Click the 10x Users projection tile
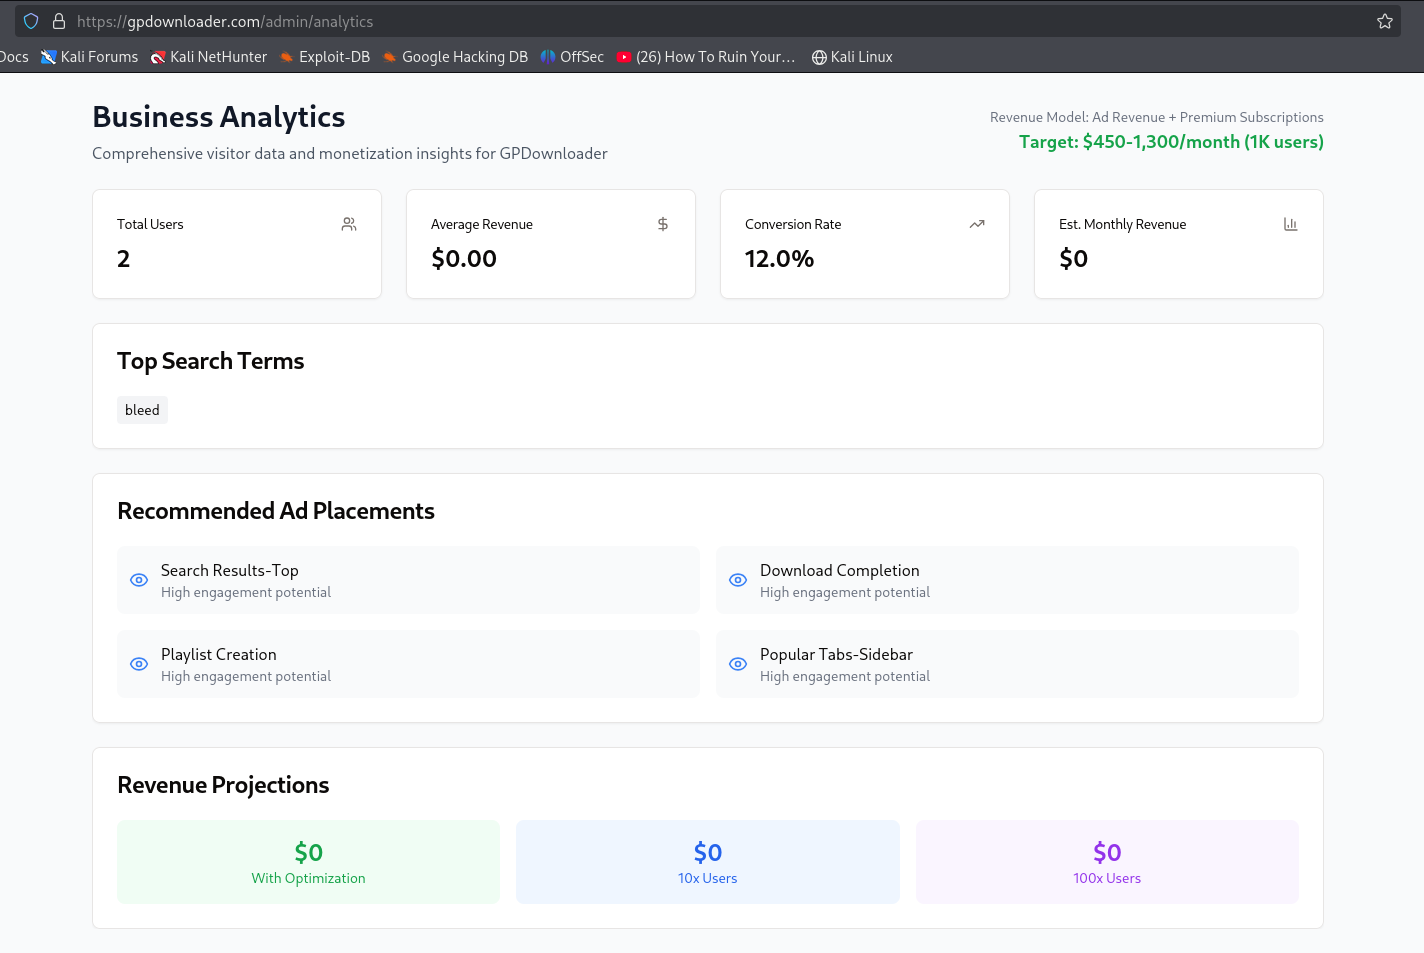1424x953 pixels. (707, 862)
